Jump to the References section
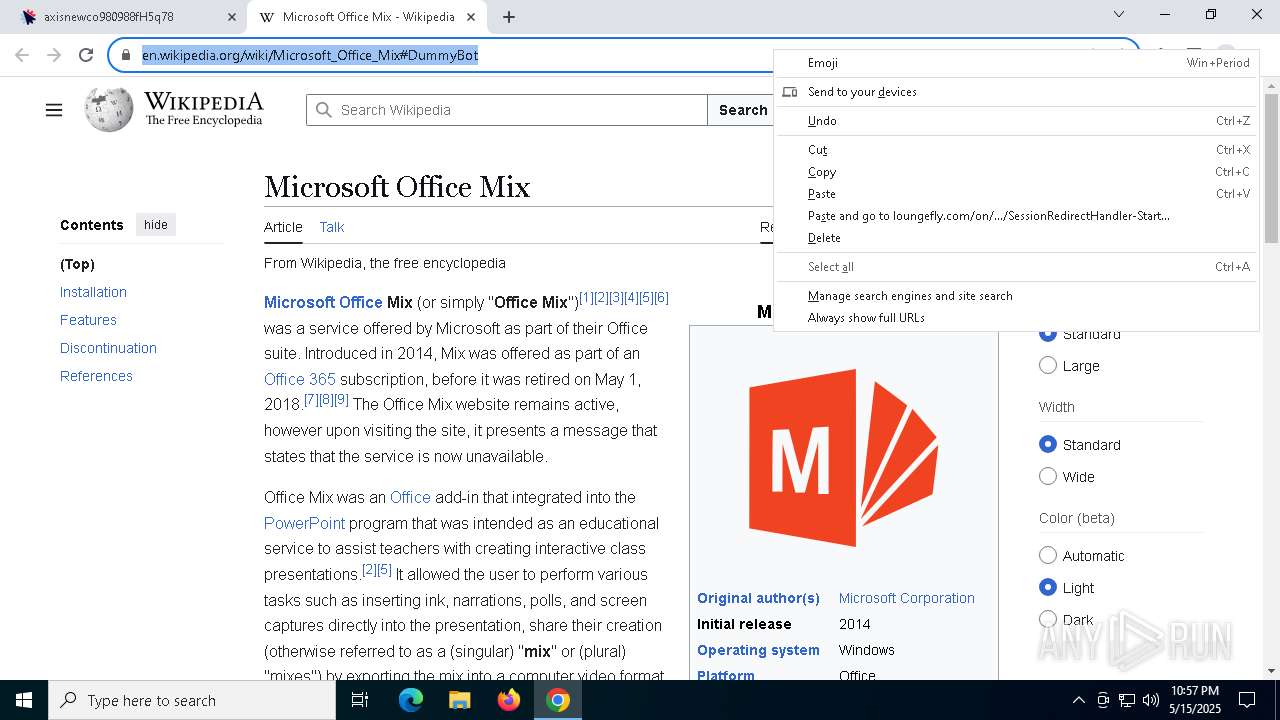The height and width of the screenshot is (720, 1280). [96, 376]
